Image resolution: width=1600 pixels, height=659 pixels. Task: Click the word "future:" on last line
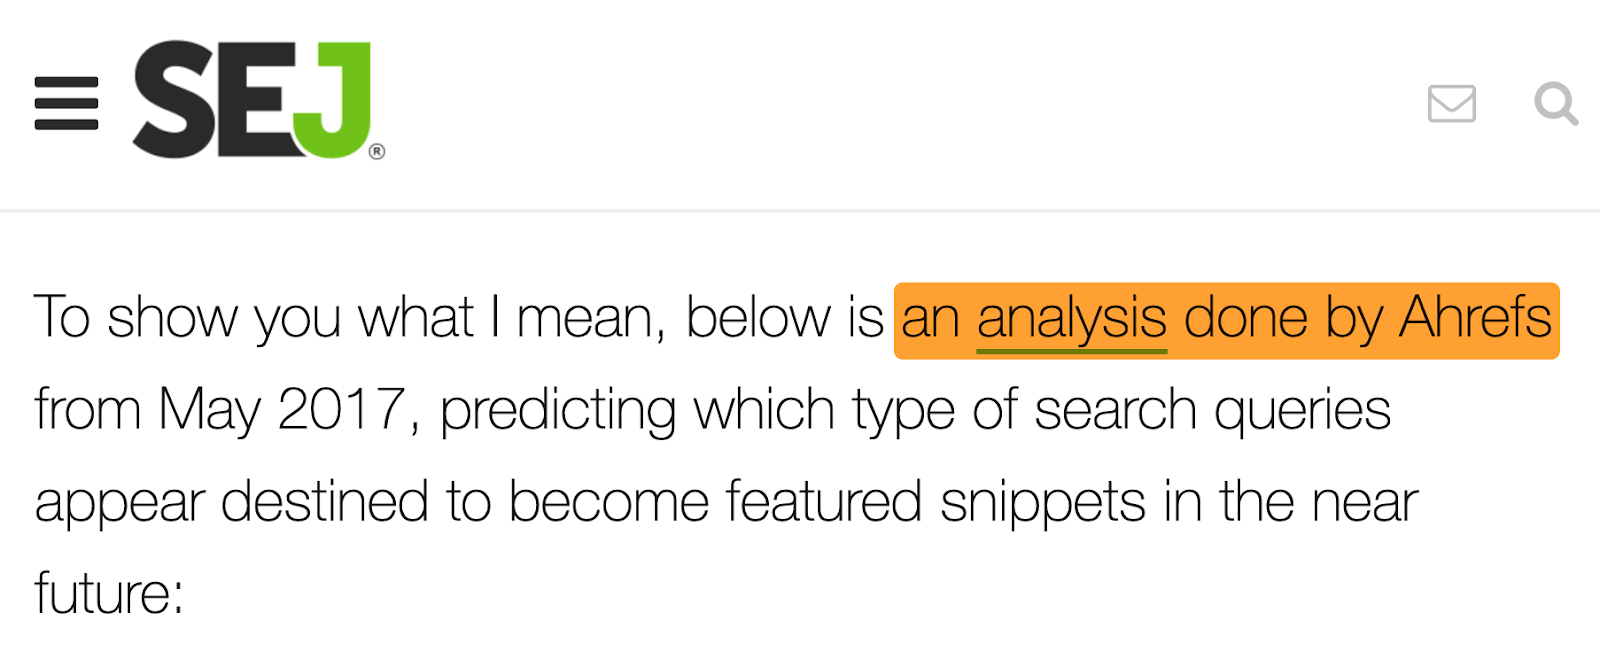pos(109,593)
